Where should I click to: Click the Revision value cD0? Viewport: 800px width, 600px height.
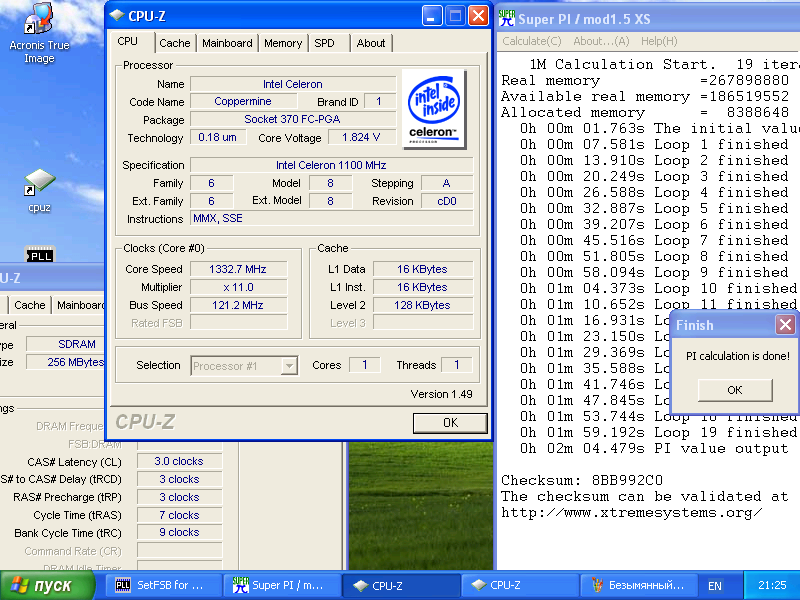tap(447, 201)
